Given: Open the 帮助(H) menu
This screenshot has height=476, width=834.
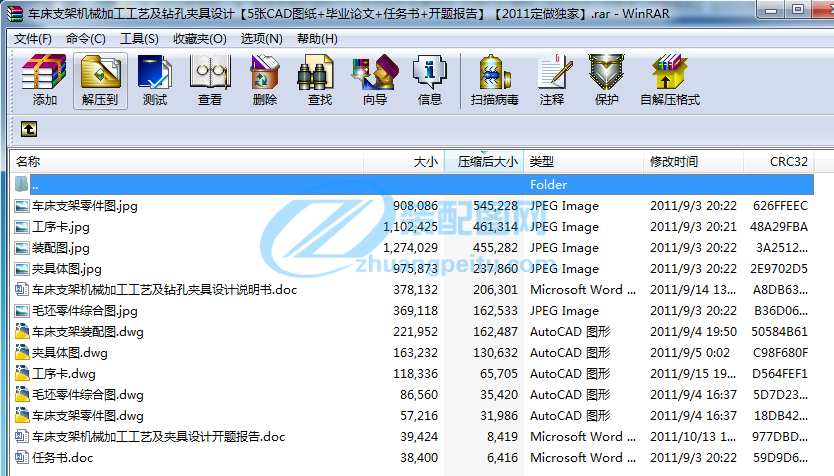Looking at the screenshot, I should pyautogui.click(x=317, y=39).
